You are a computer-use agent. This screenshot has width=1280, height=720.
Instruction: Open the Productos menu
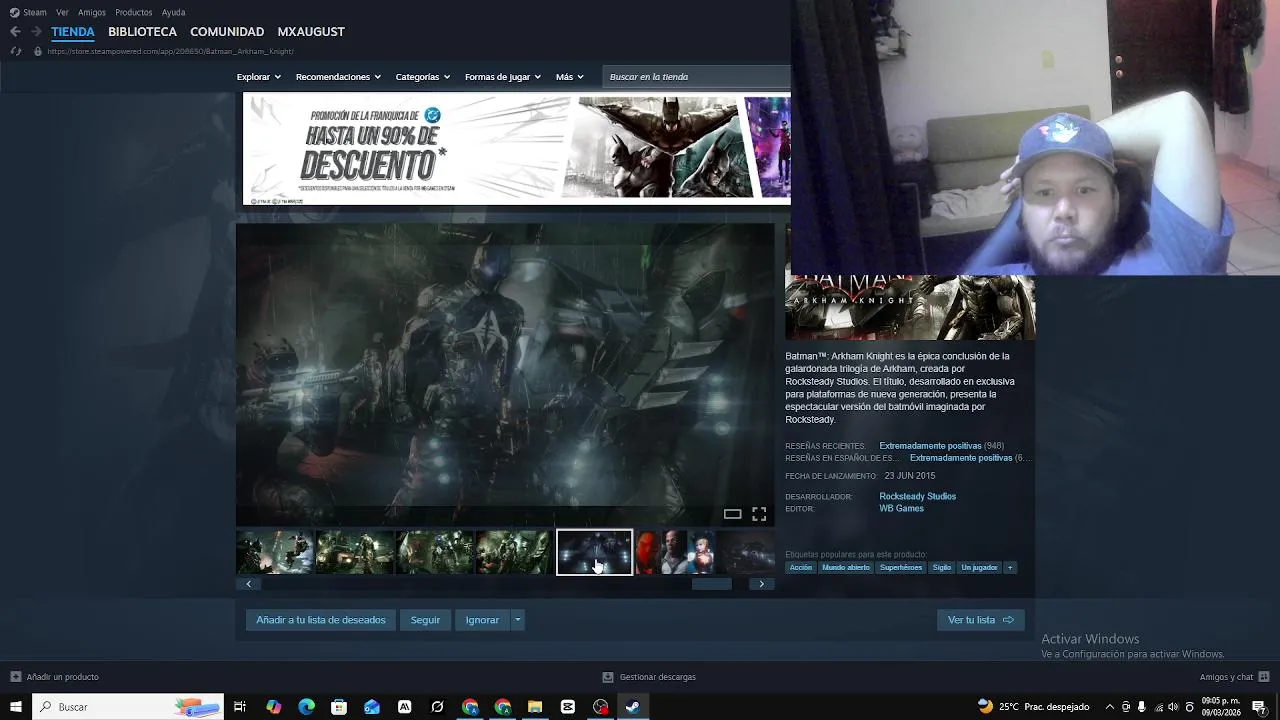(x=134, y=12)
